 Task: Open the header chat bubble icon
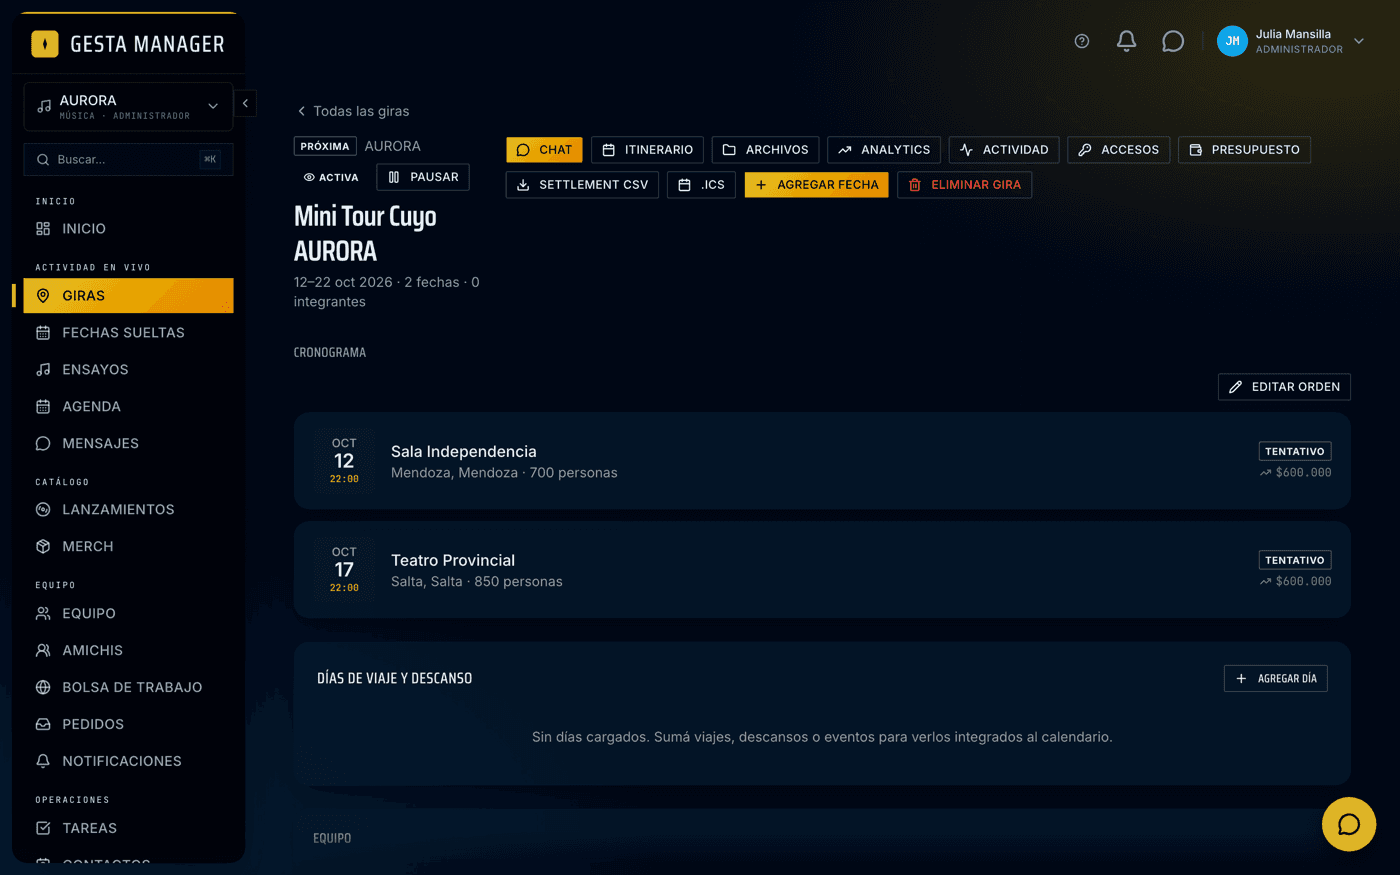click(1173, 41)
